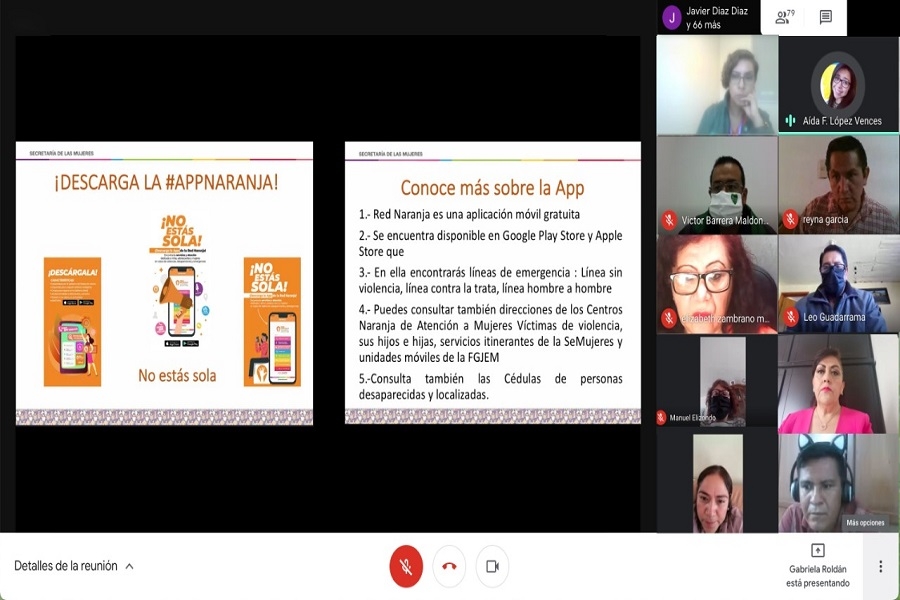
Task: Click the present screen icon above Gabriela Roldán
Action: click(817, 551)
